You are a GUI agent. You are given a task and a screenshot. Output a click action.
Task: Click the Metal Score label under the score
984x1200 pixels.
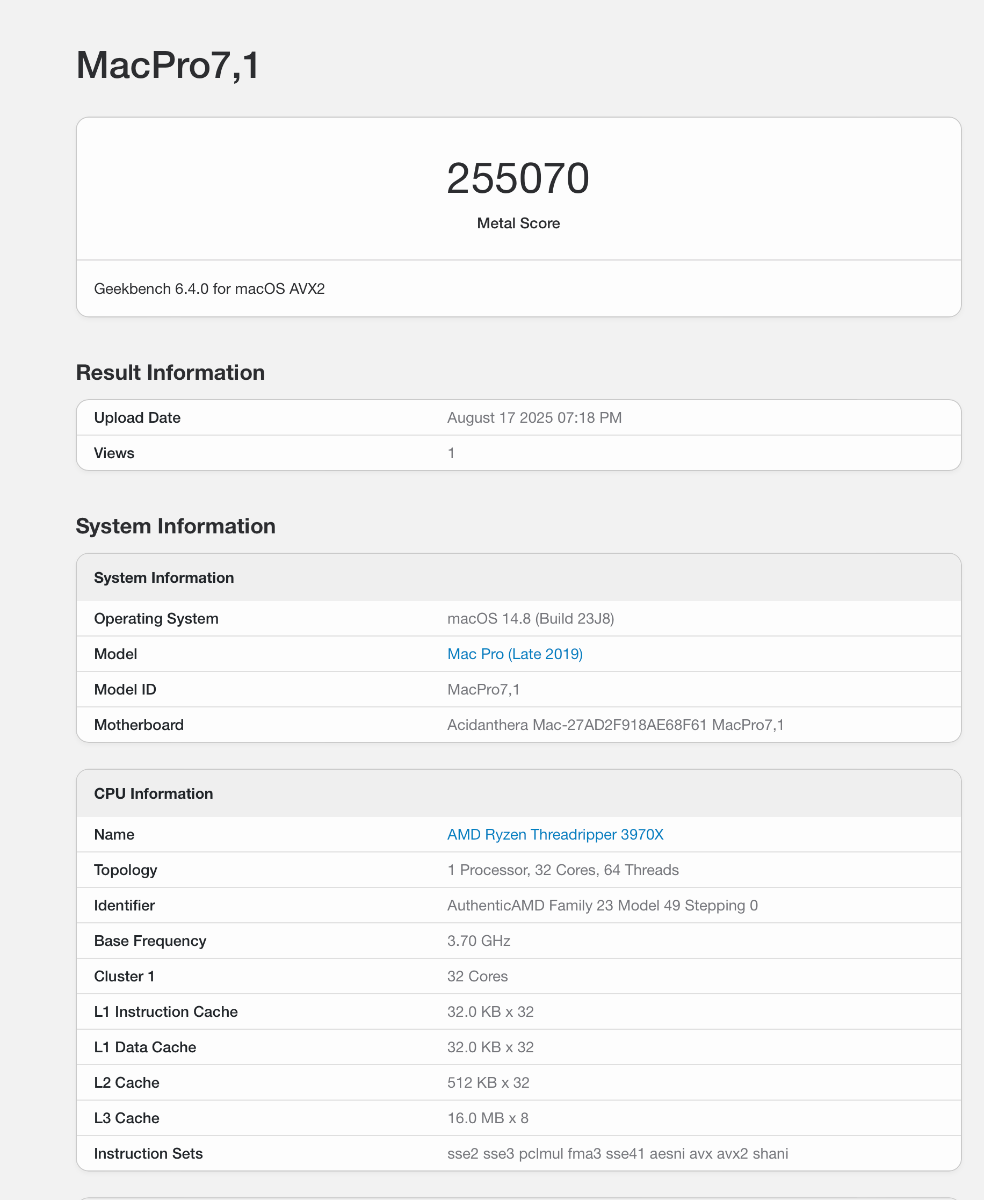pos(518,223)
